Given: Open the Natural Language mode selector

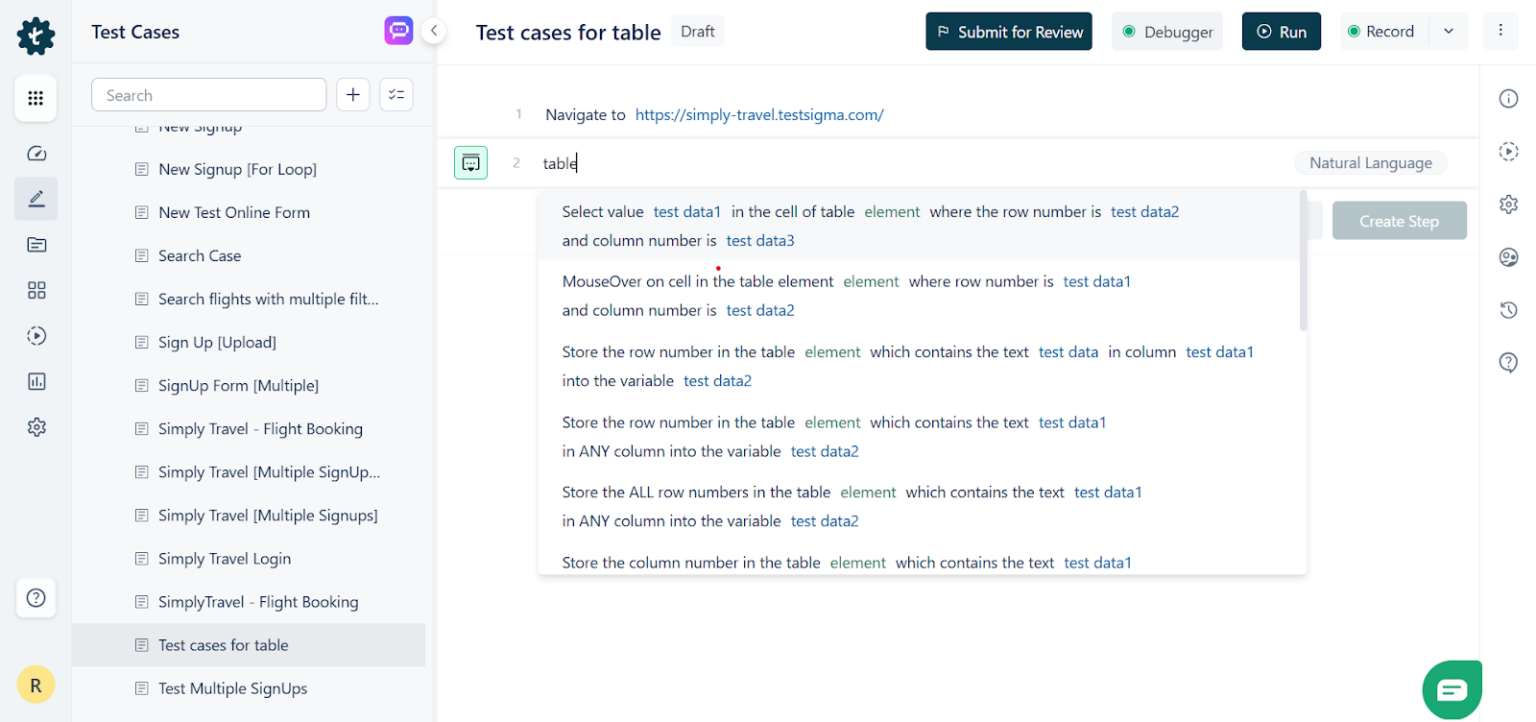Looking at the screenshot, I should [1371, 162].
